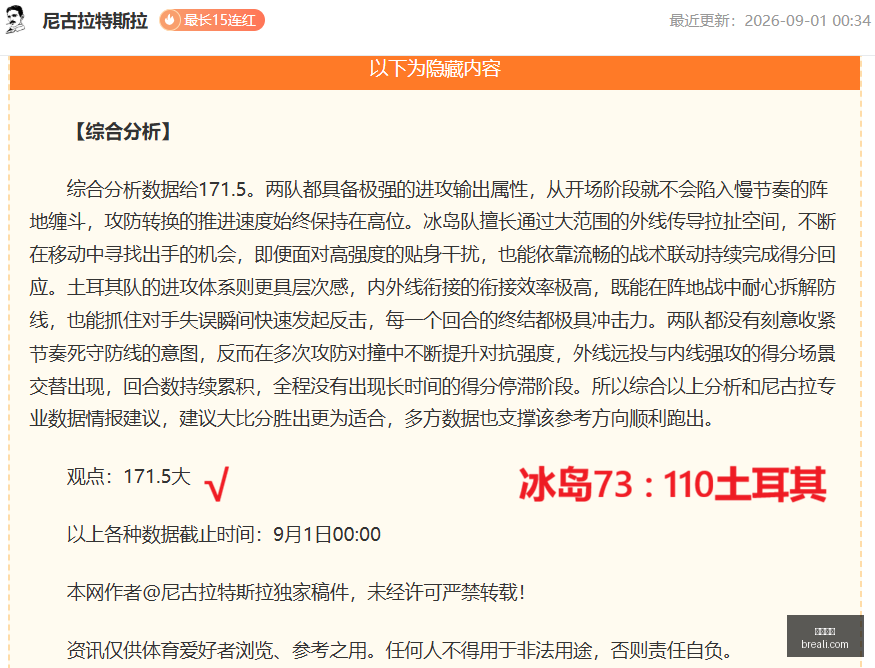This screenshot has height=668, width=875.
Task: Click the 本网作者@尼古拉特斯拉独家稿件 notice
Action: point(296,592)
